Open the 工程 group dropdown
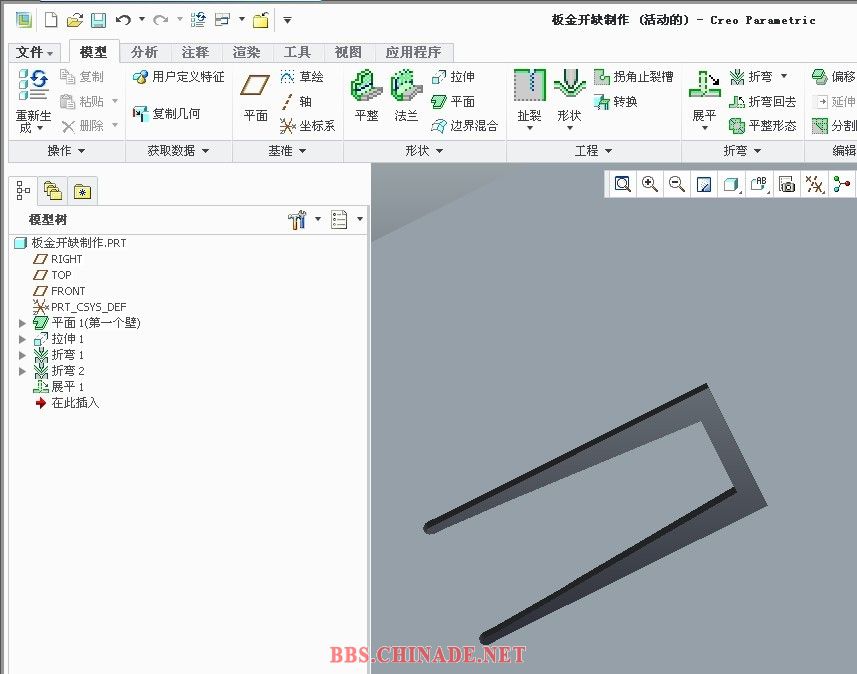Screen dimensions: 857x674 [593, 150]
